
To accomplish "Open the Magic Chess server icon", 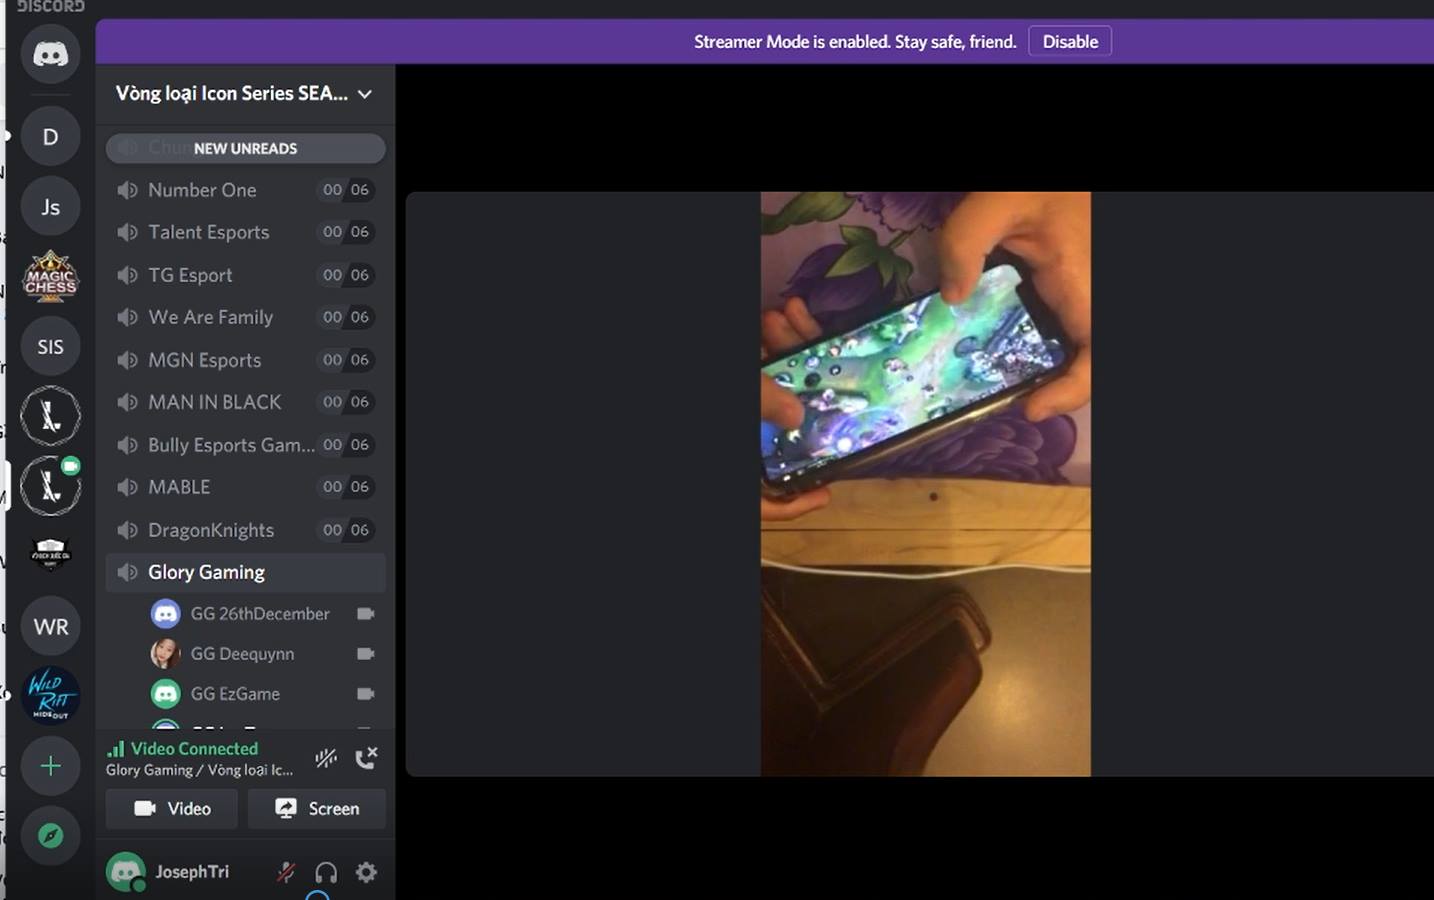I will coord(50,277).
